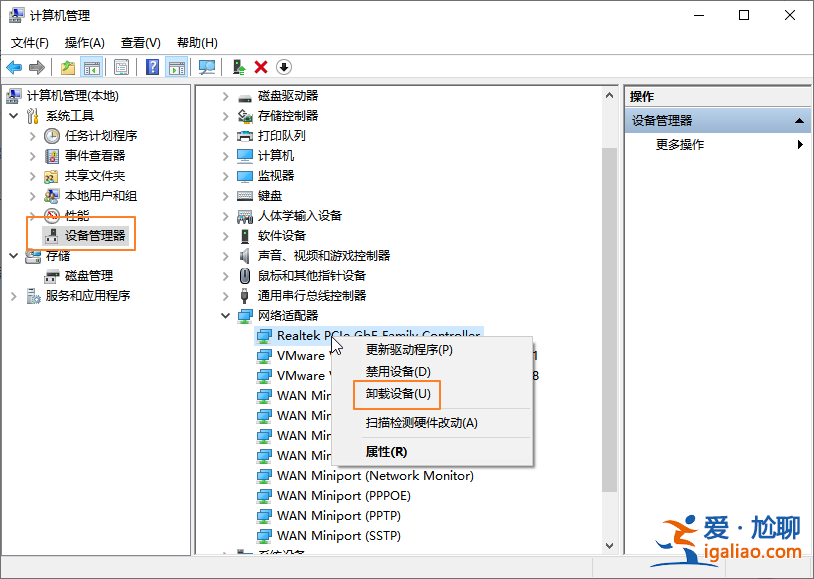
Task: Click the blue Back arrow toolbar icon
Action: coord(14,67)
